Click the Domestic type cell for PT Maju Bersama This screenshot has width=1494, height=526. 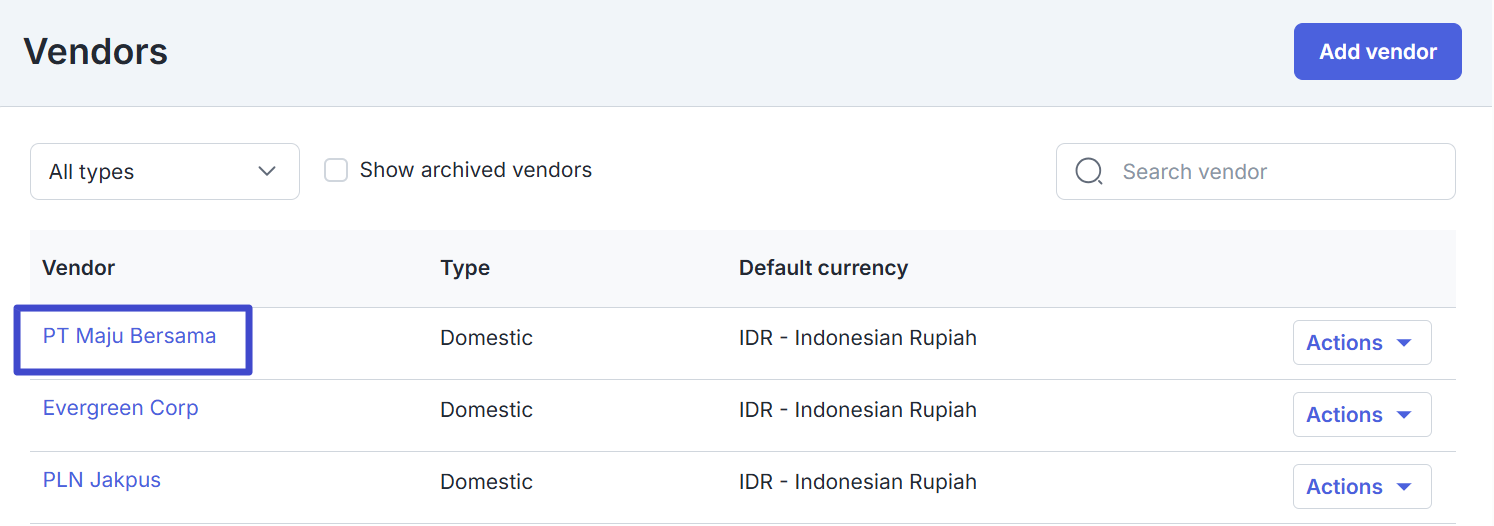pyautogui.click(x=486, y=338)
